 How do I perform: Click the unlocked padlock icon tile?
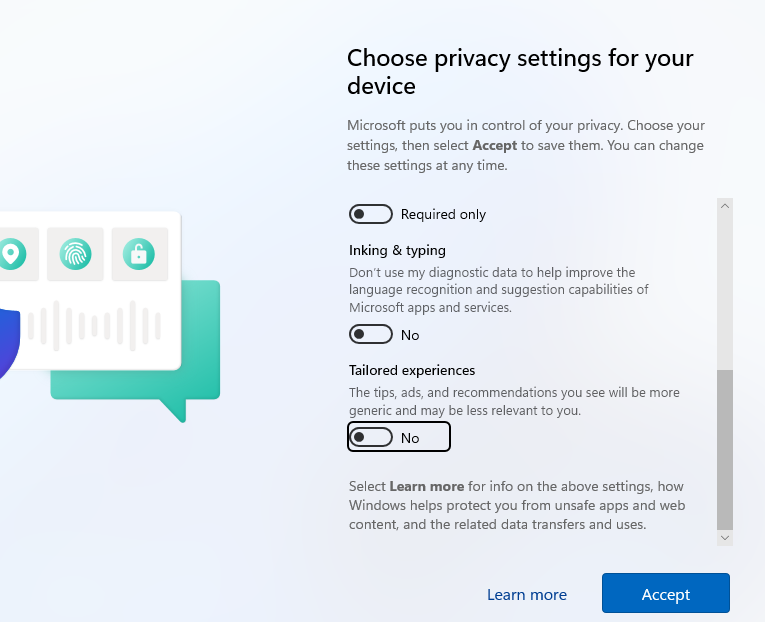(139, 254)
